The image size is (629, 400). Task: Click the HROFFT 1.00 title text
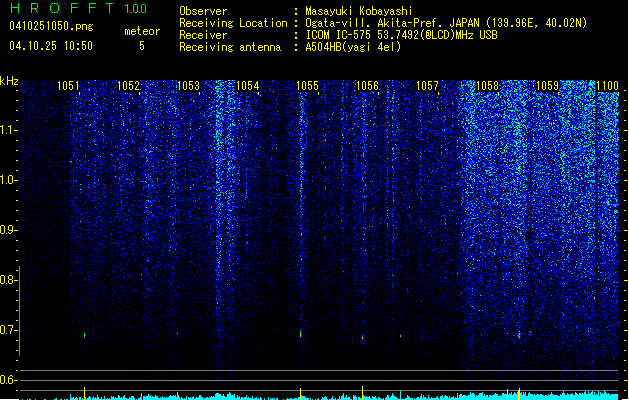79,8
